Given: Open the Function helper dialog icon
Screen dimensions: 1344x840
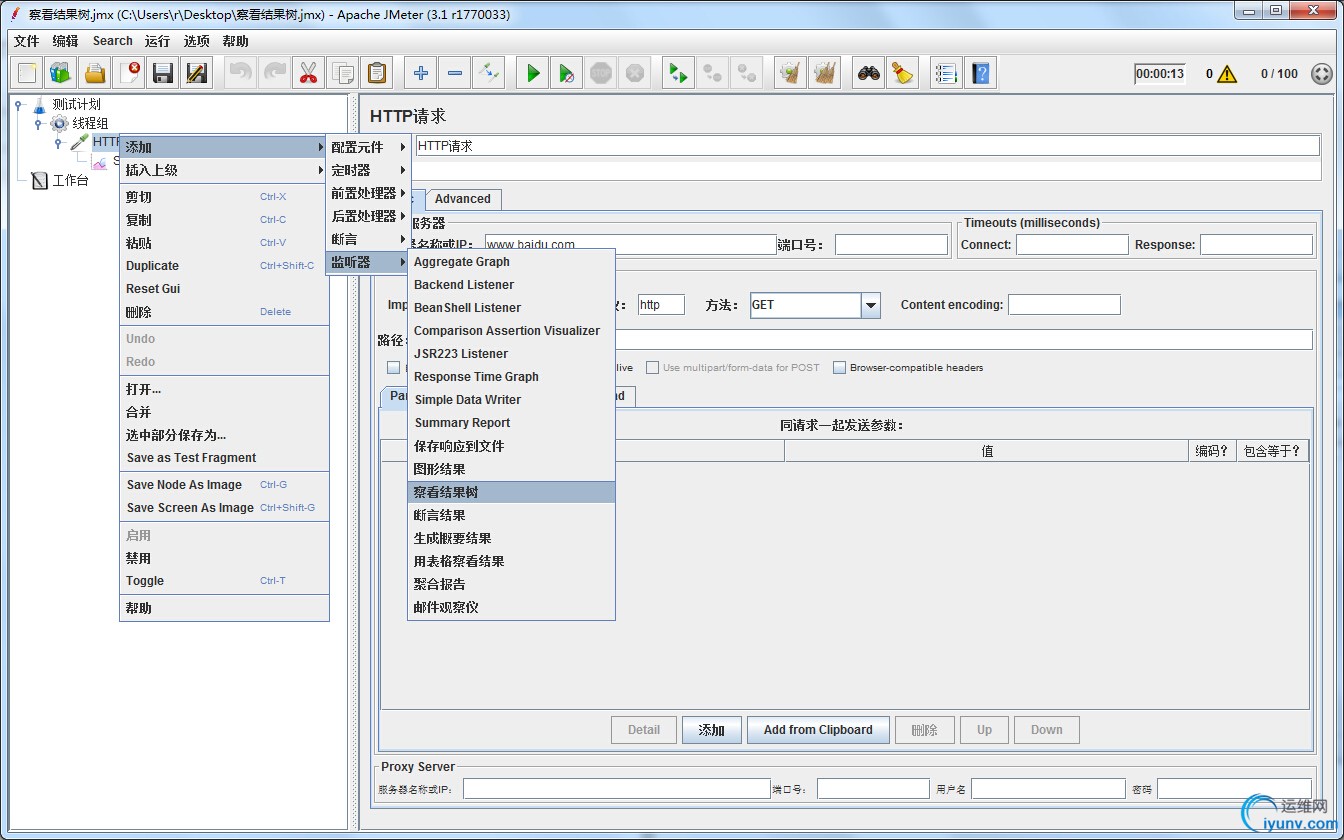Looking at the screenshot, I should [x=946, y=73].
